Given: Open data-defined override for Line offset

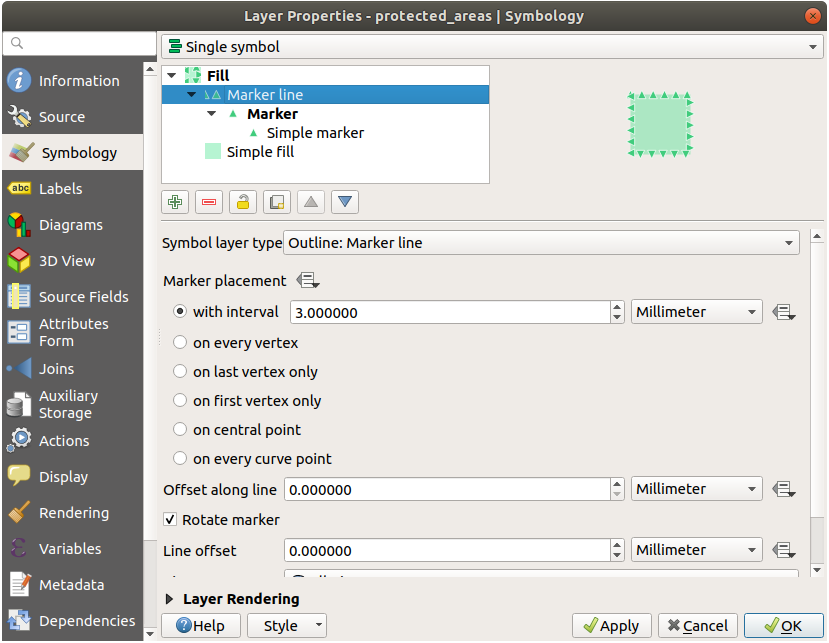Looking at the screenshot, I should click(x=784, y=550).
